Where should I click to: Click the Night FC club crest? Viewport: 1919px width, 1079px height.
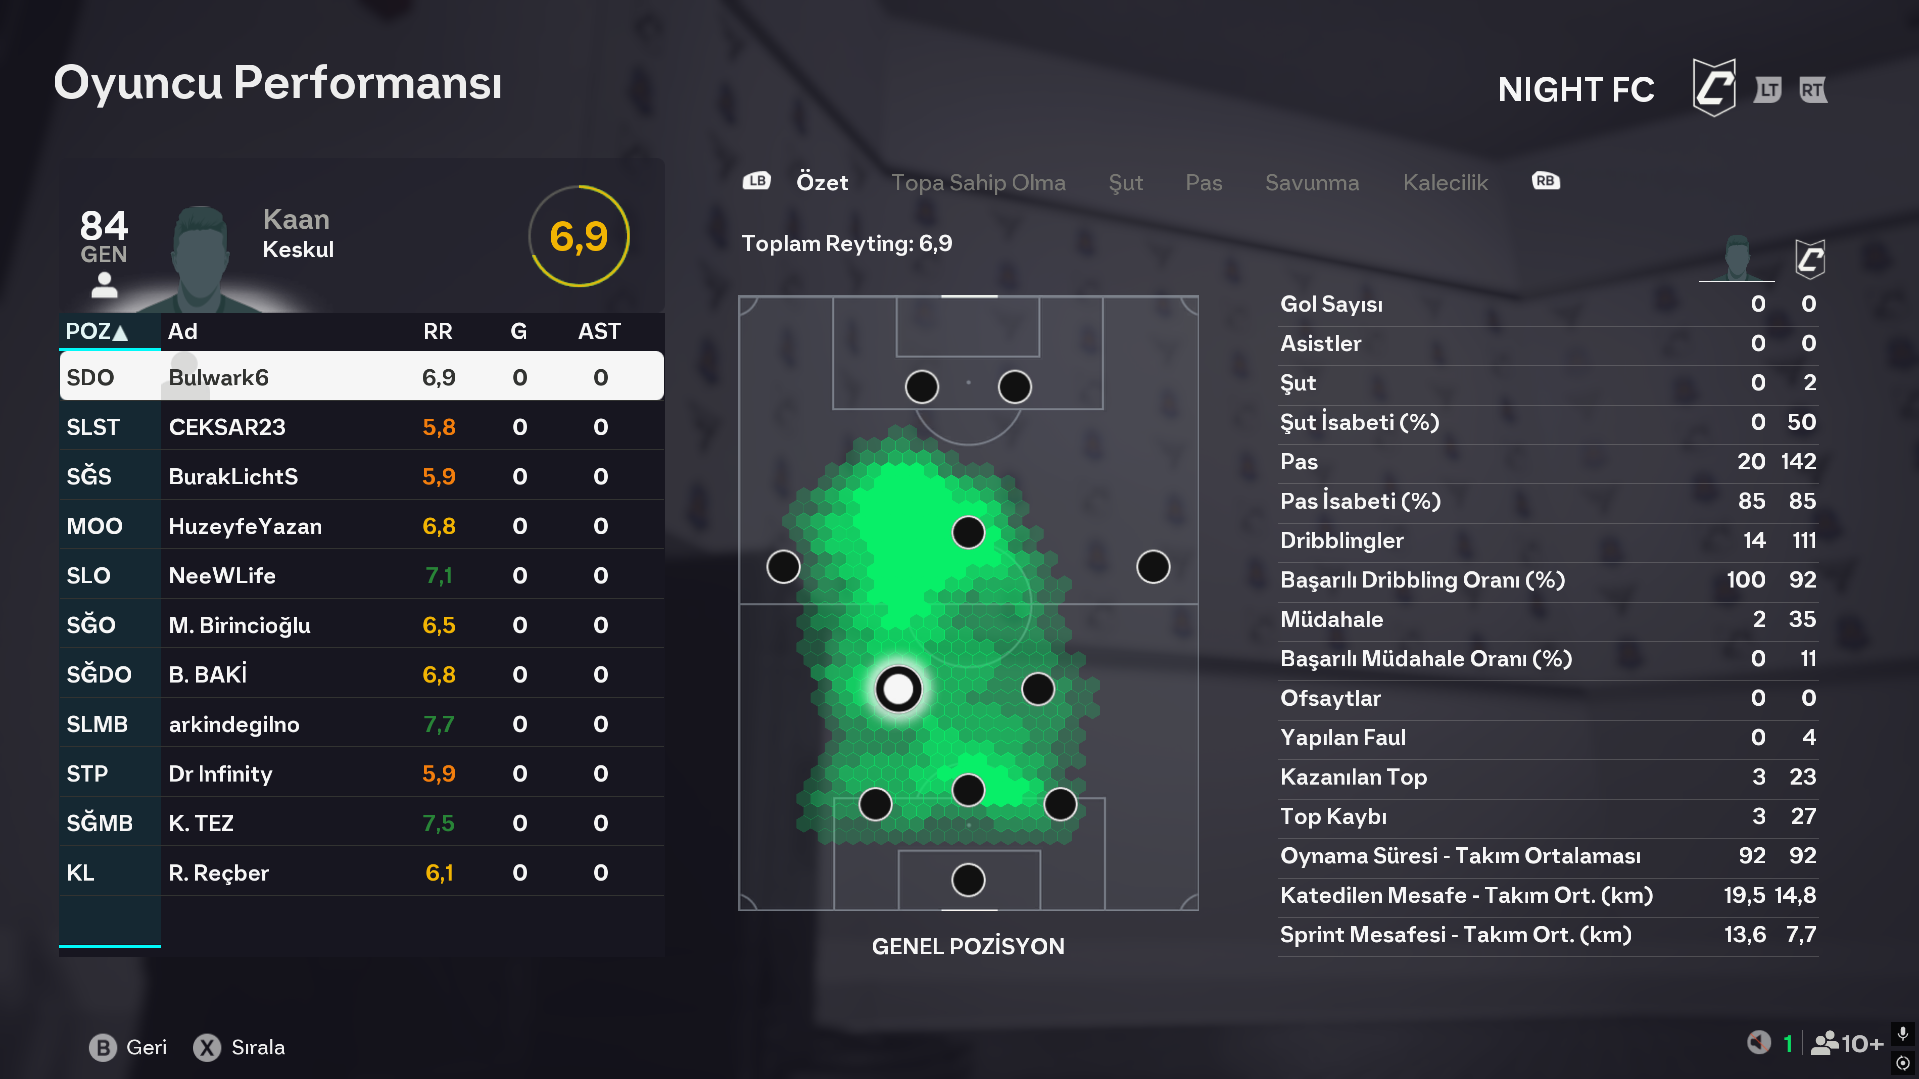click(1713, 88)
